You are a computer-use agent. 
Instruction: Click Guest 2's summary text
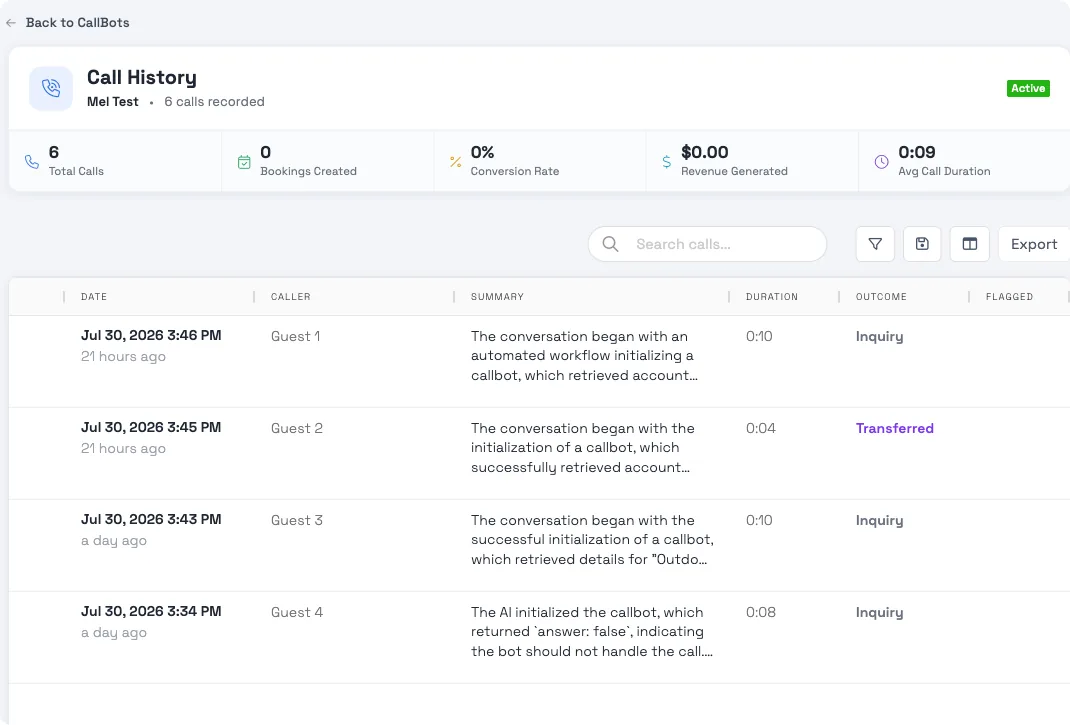coord(583,448)
